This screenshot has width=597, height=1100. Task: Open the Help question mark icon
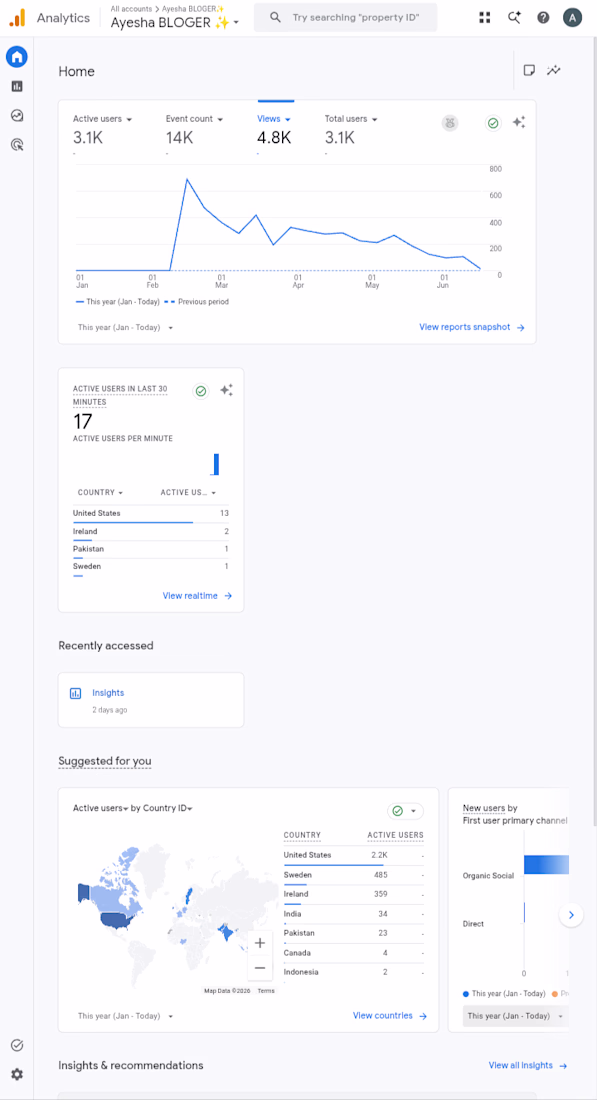[x=543, y=18]
